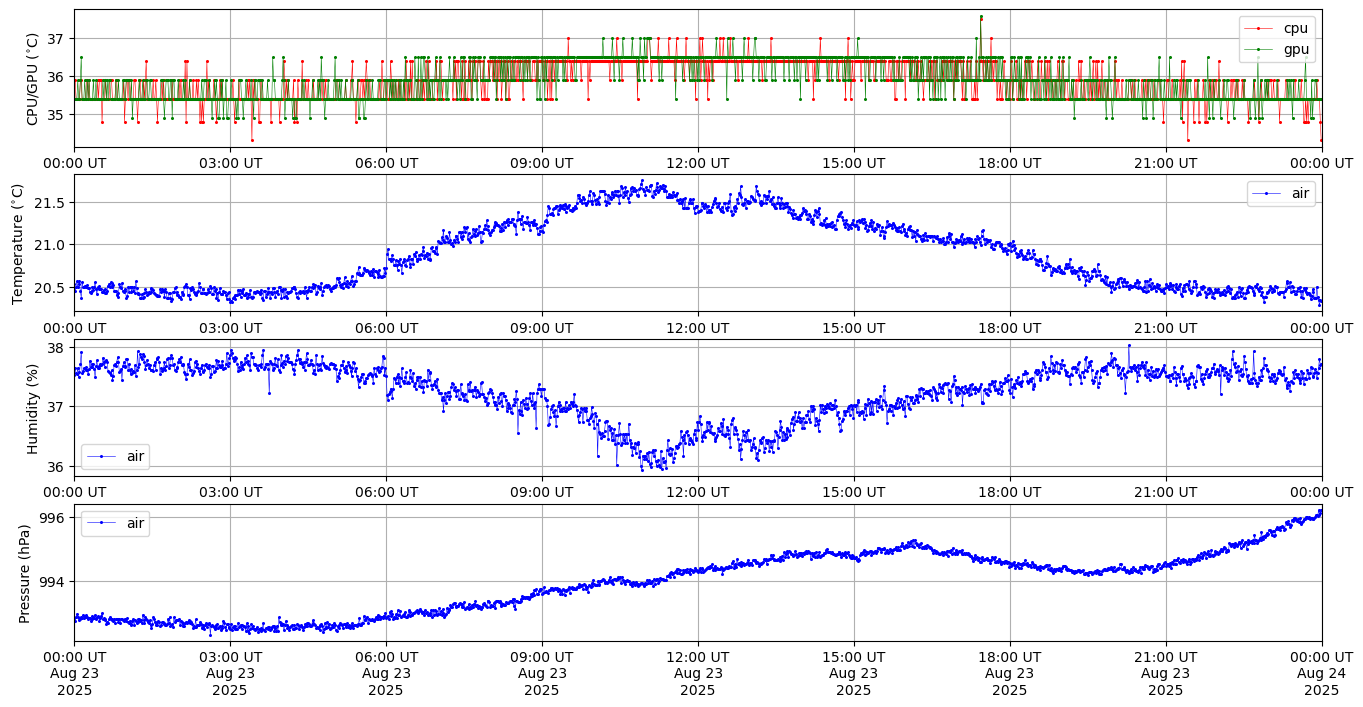The height and width of the screenshot is (707, 1363).
Task: Click '18:00 UT' under the CPU/GPU plot
Action: tap(1010, 163)
